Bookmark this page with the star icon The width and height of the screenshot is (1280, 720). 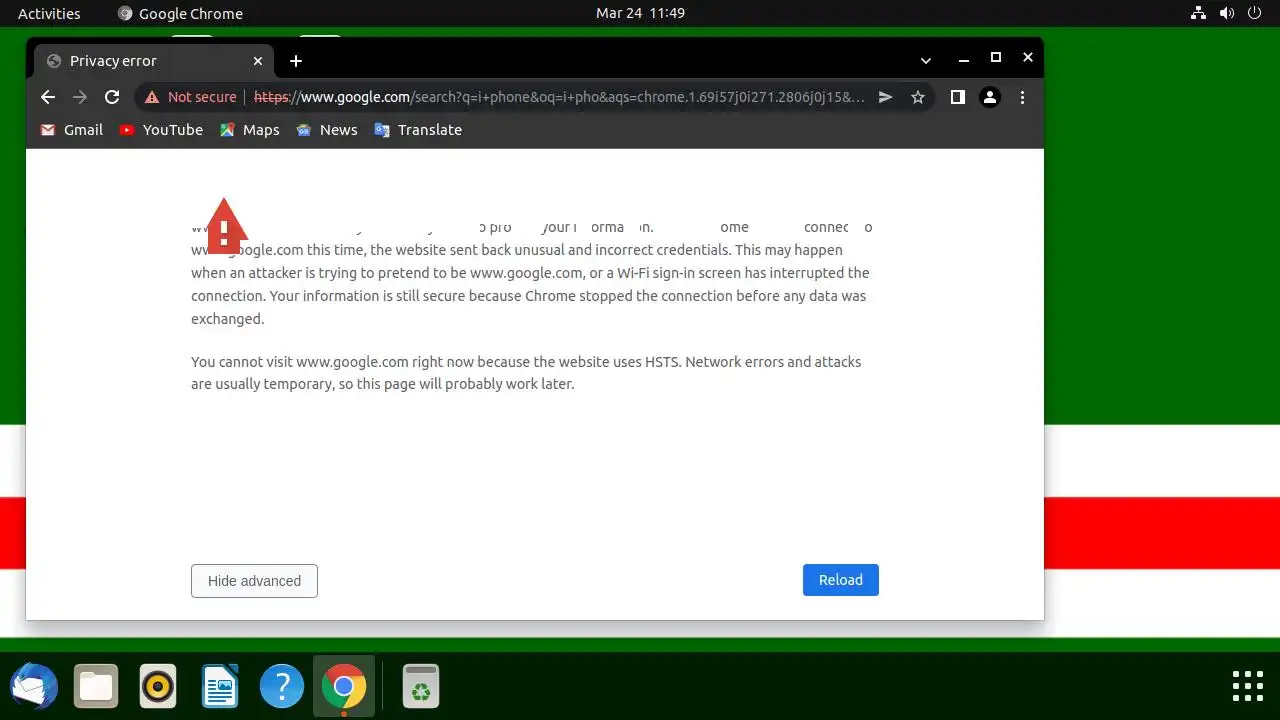click(917, 97)
